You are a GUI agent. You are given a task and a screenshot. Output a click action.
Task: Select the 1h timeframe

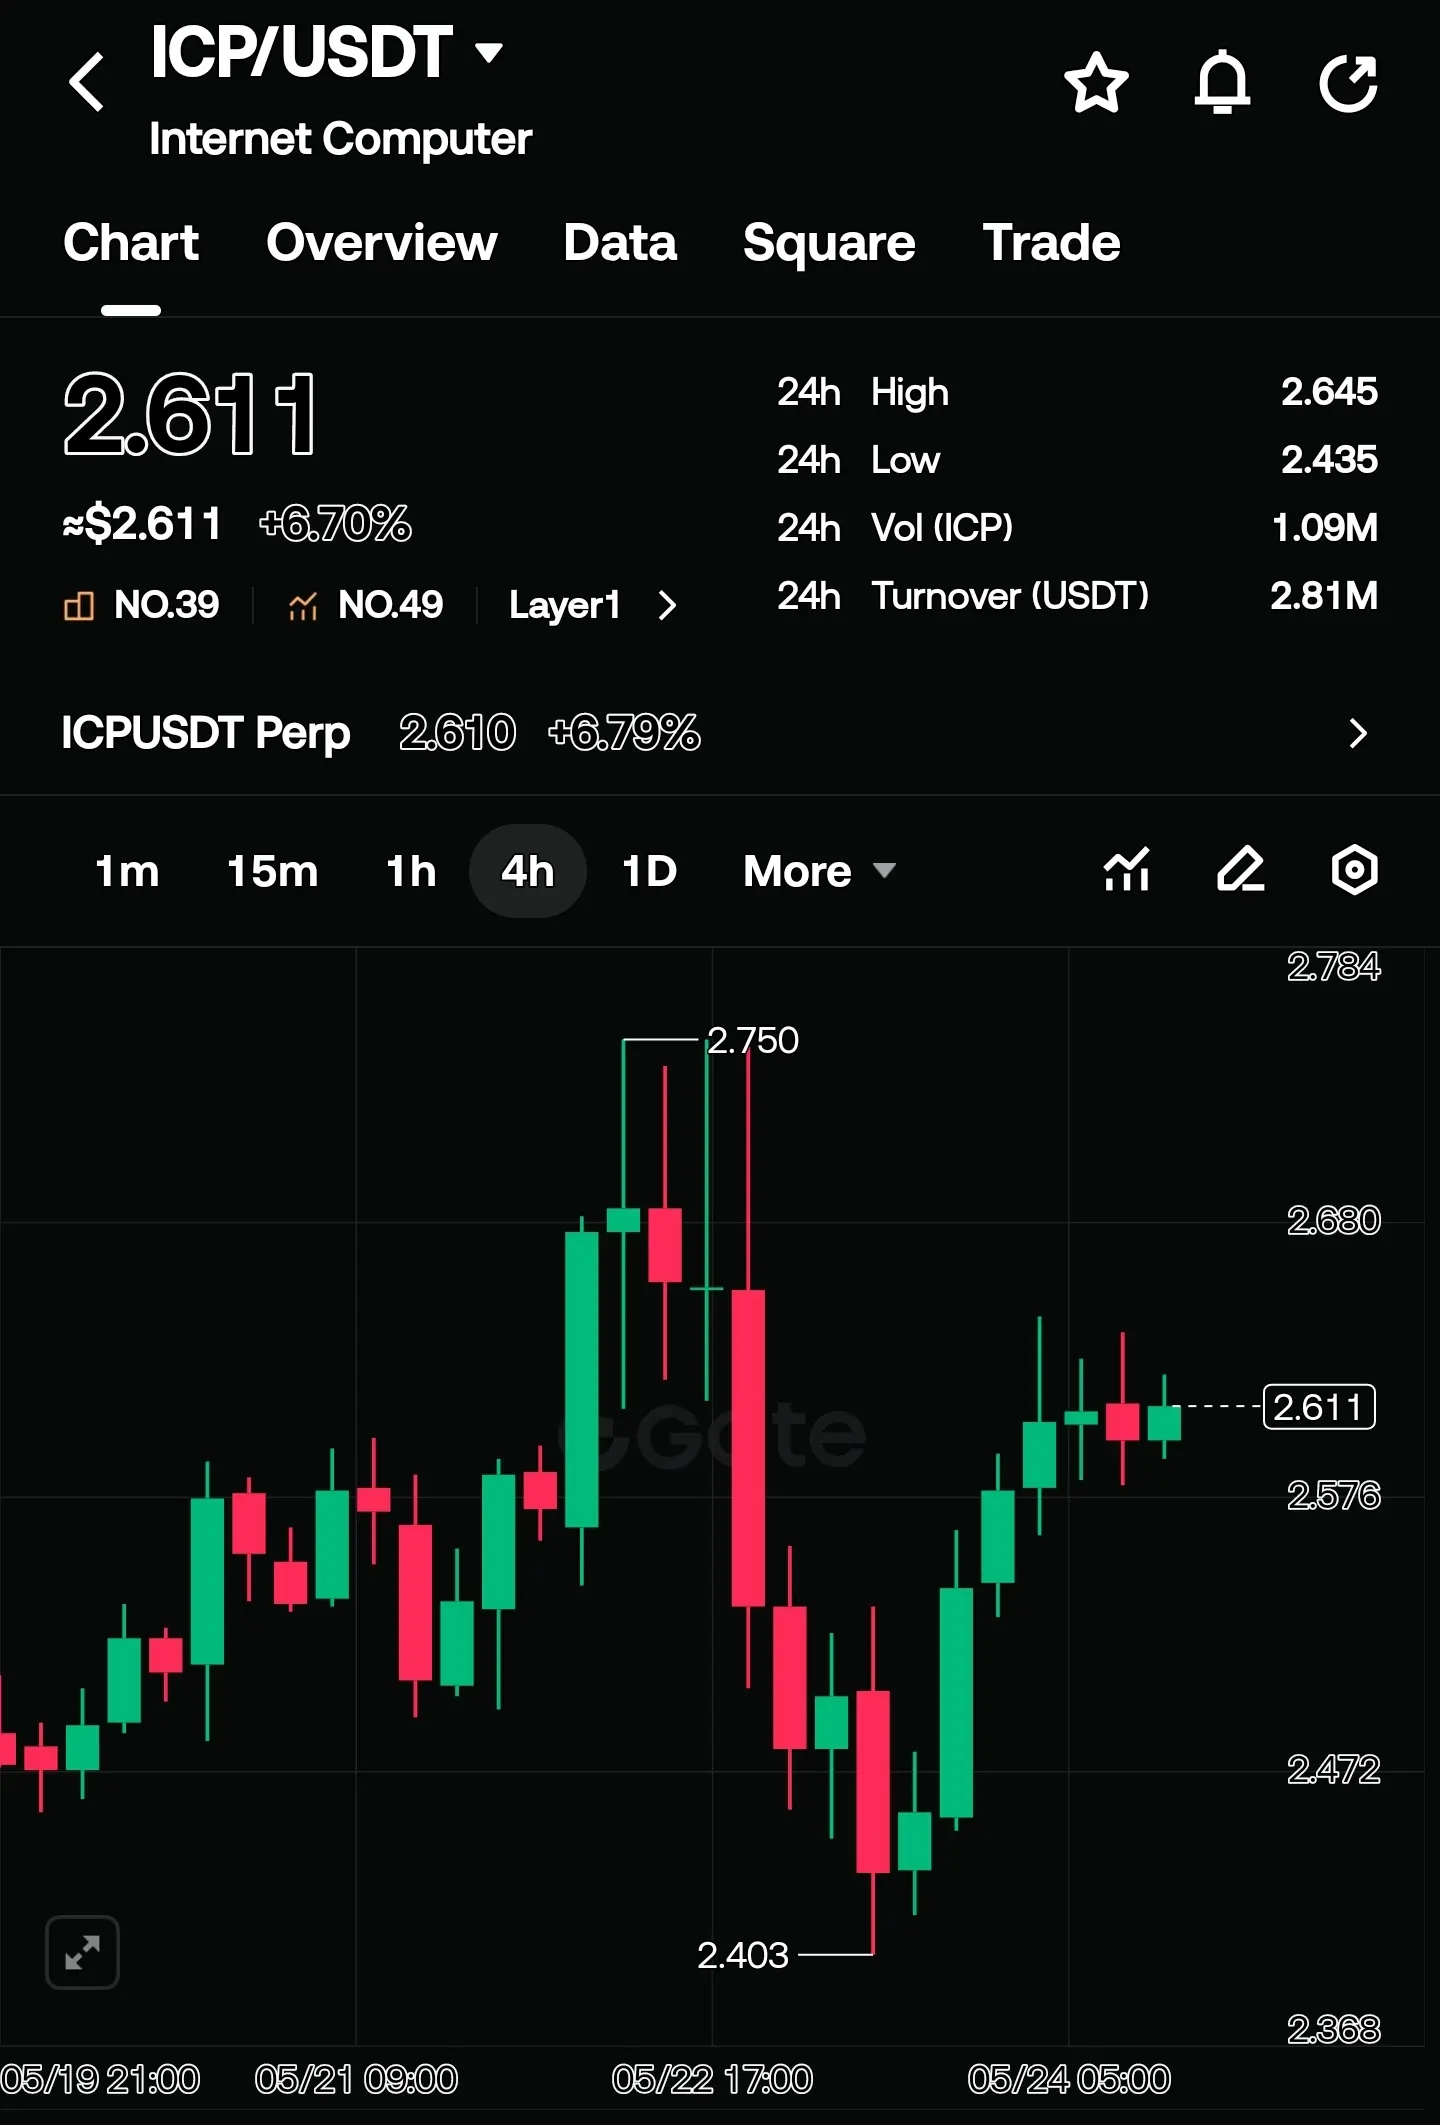[411, 871]
